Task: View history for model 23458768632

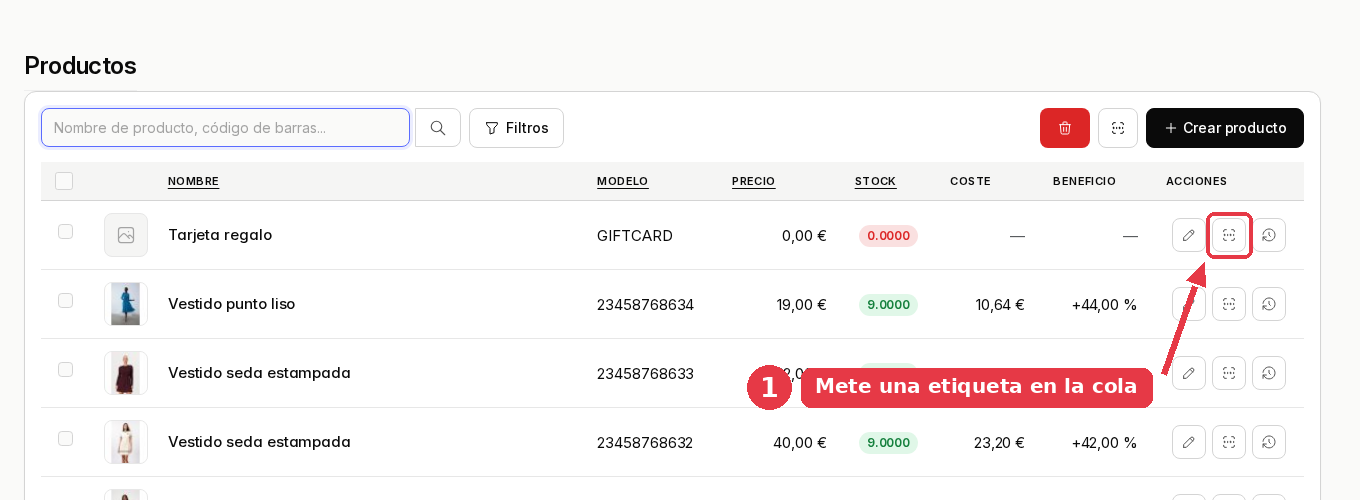Action: click(1269, 442)
